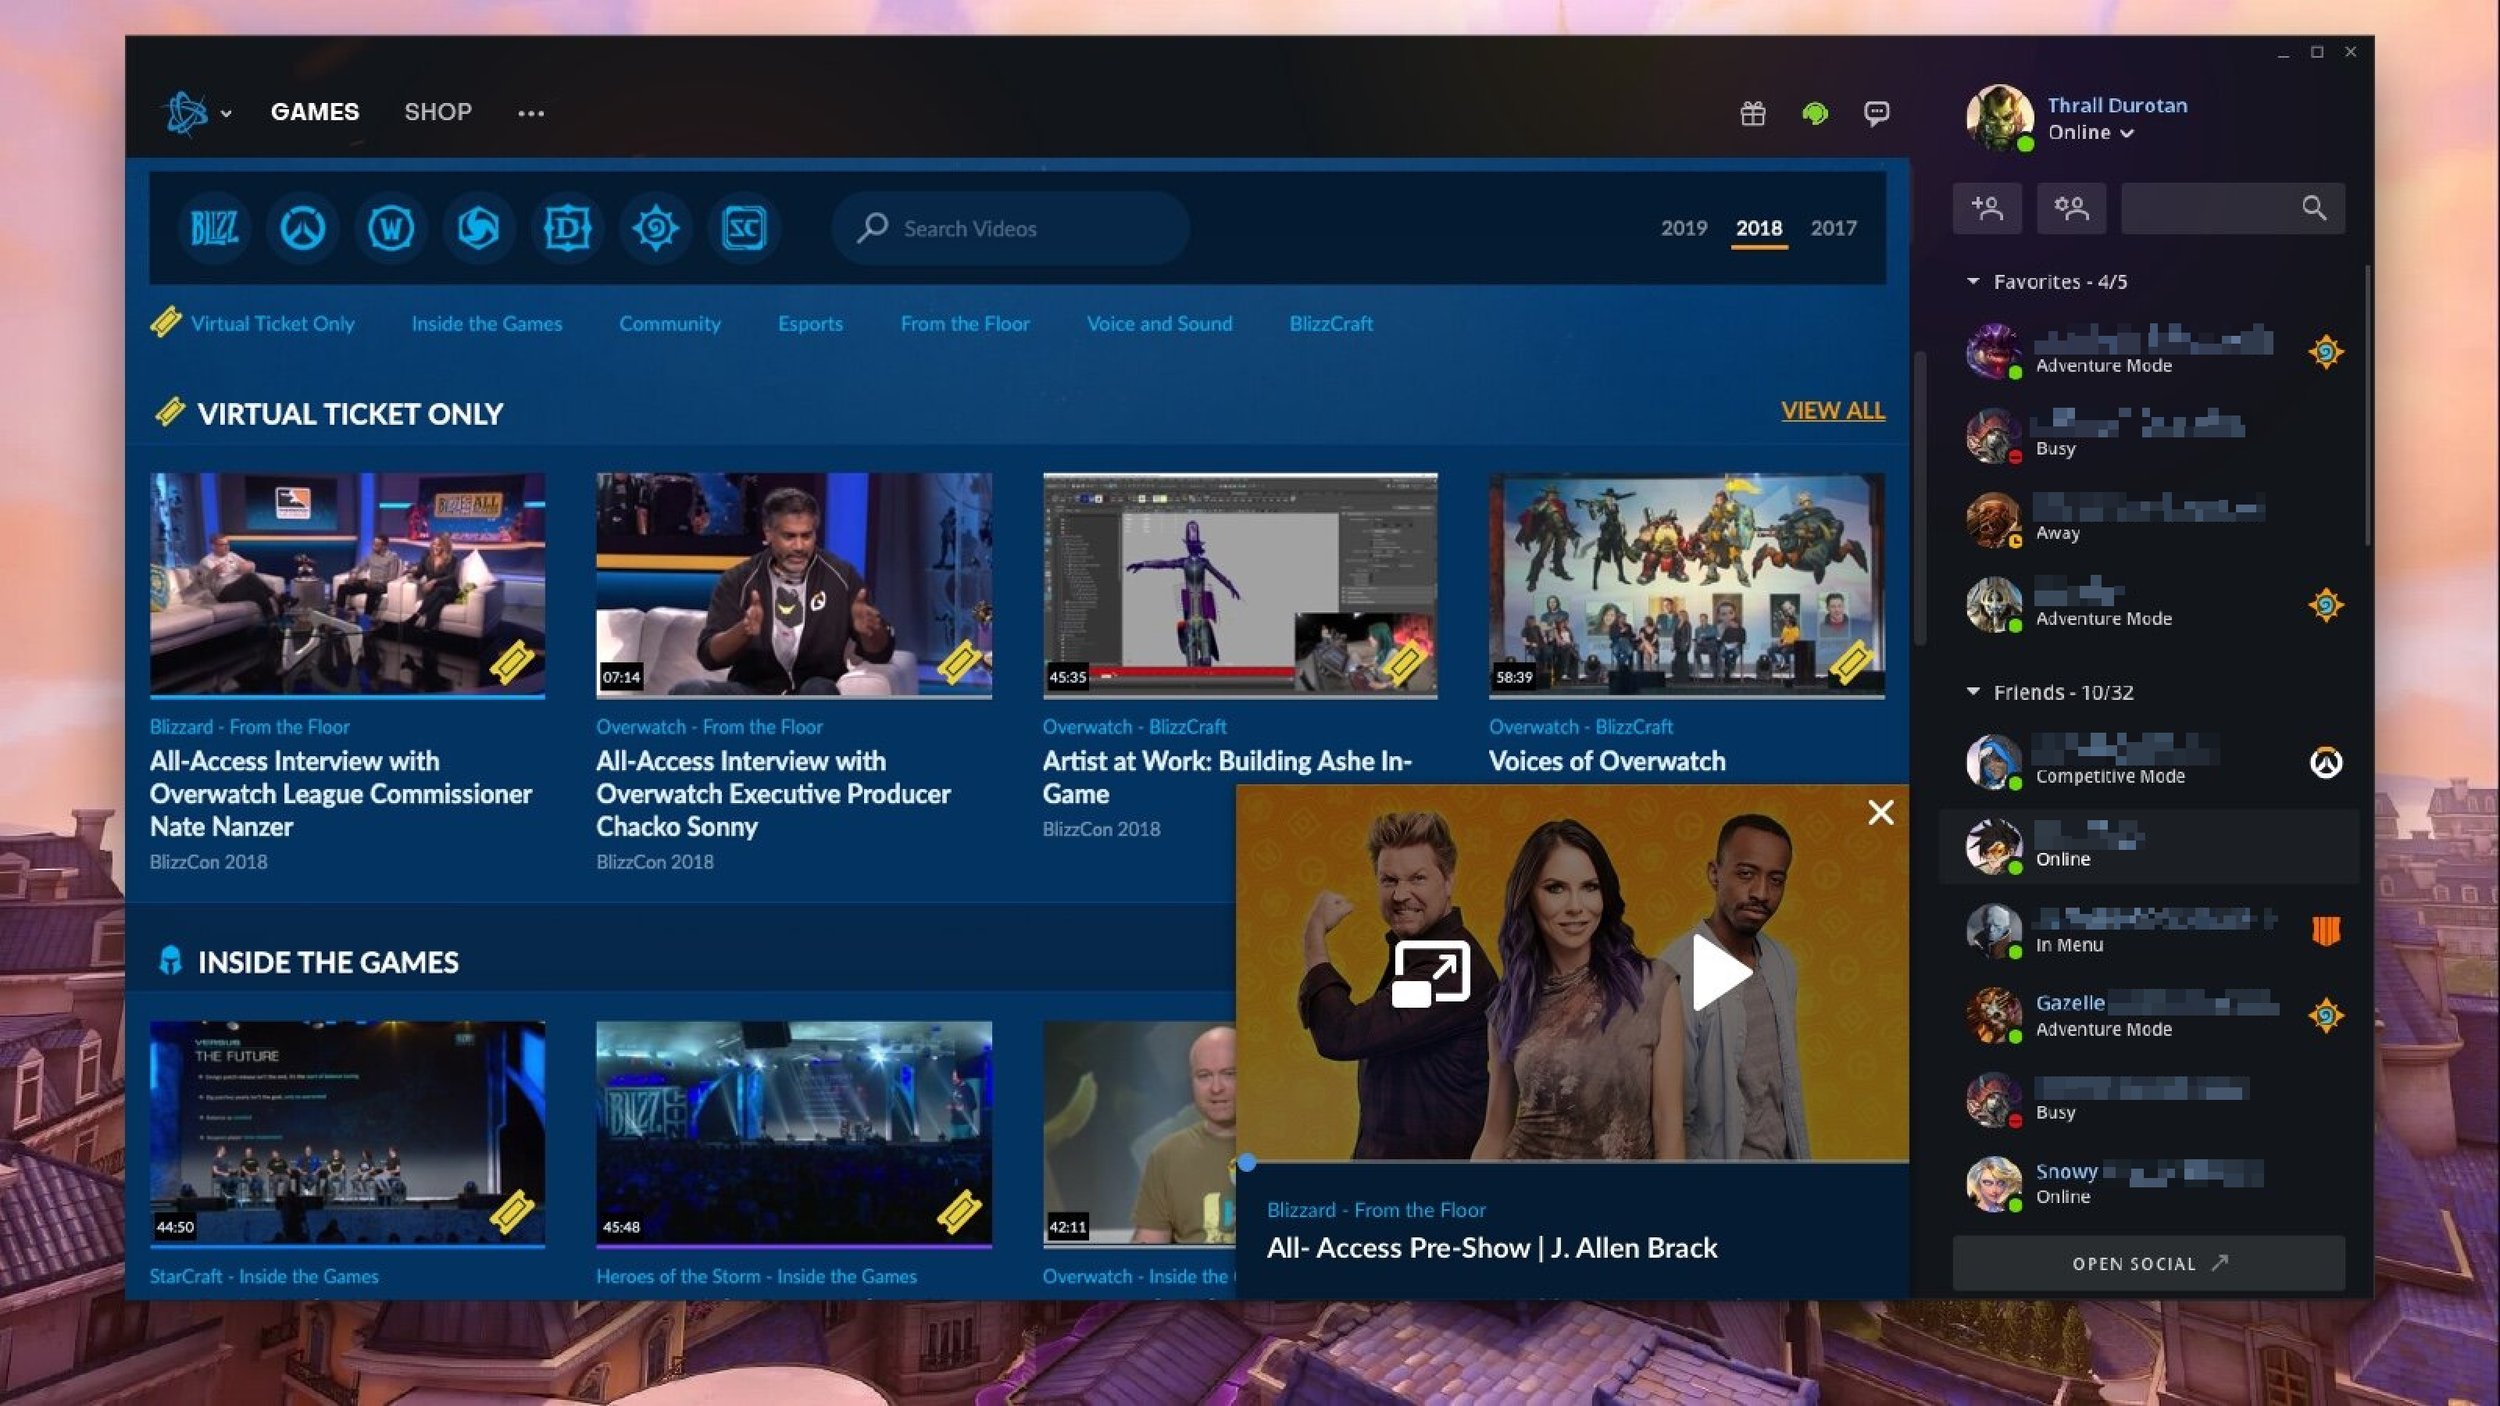Select the Away favorite friend row
This screenshot has height=1406, width=2500.
coord(2150,520)
